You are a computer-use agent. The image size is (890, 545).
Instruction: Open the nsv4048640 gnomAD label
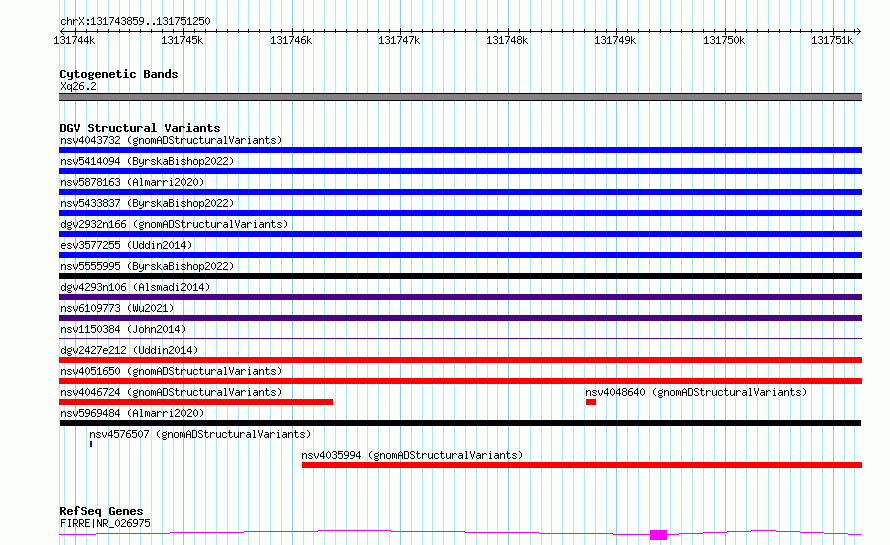(696, 392)
